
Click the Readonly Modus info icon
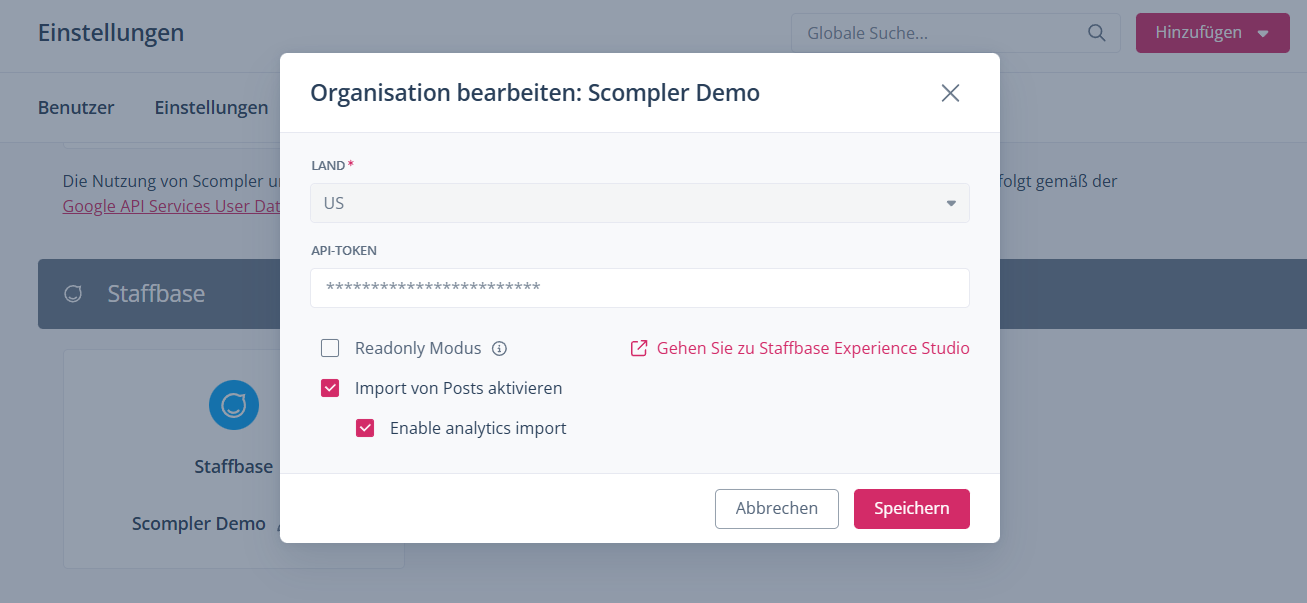[x=500, y=349]
